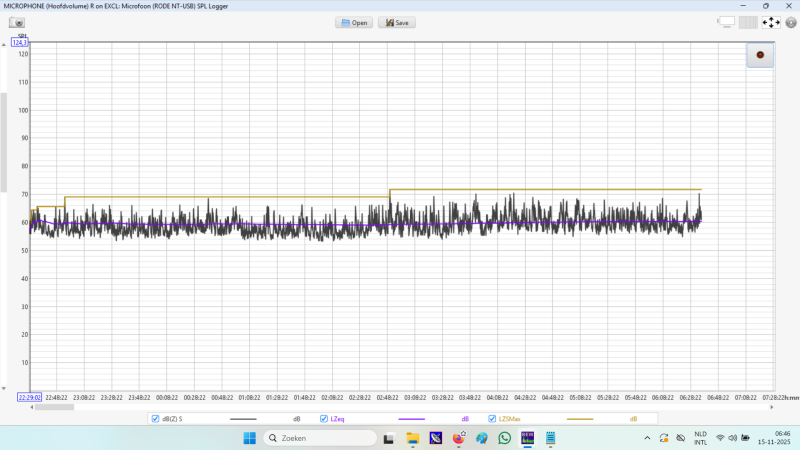Click the Open button
Image resolution: width=800 pixels, height=450 pixels.
pos(354,22)
